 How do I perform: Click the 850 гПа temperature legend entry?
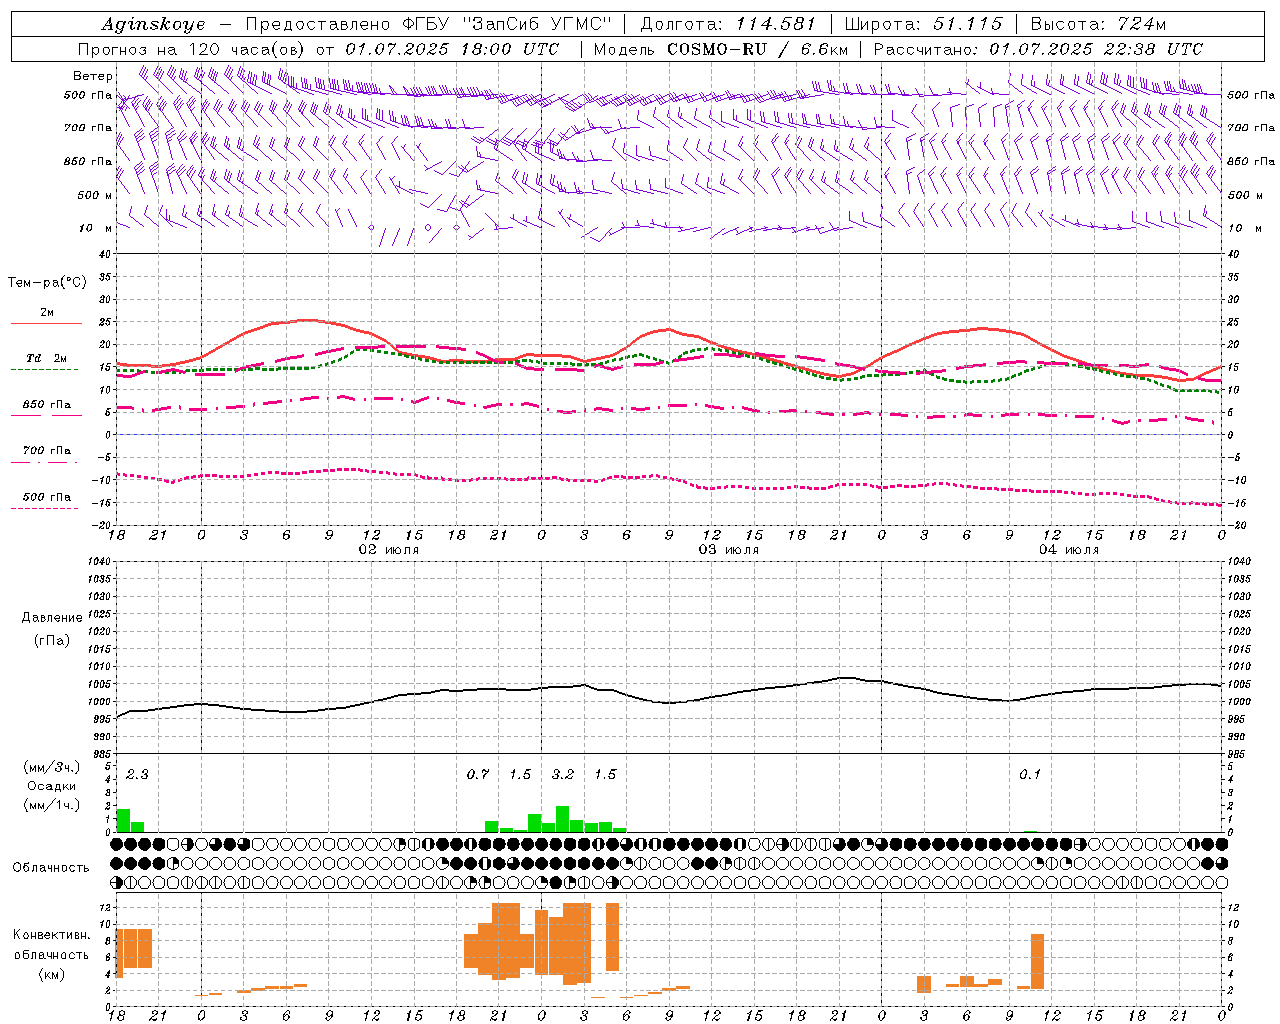tap(47, 405)
